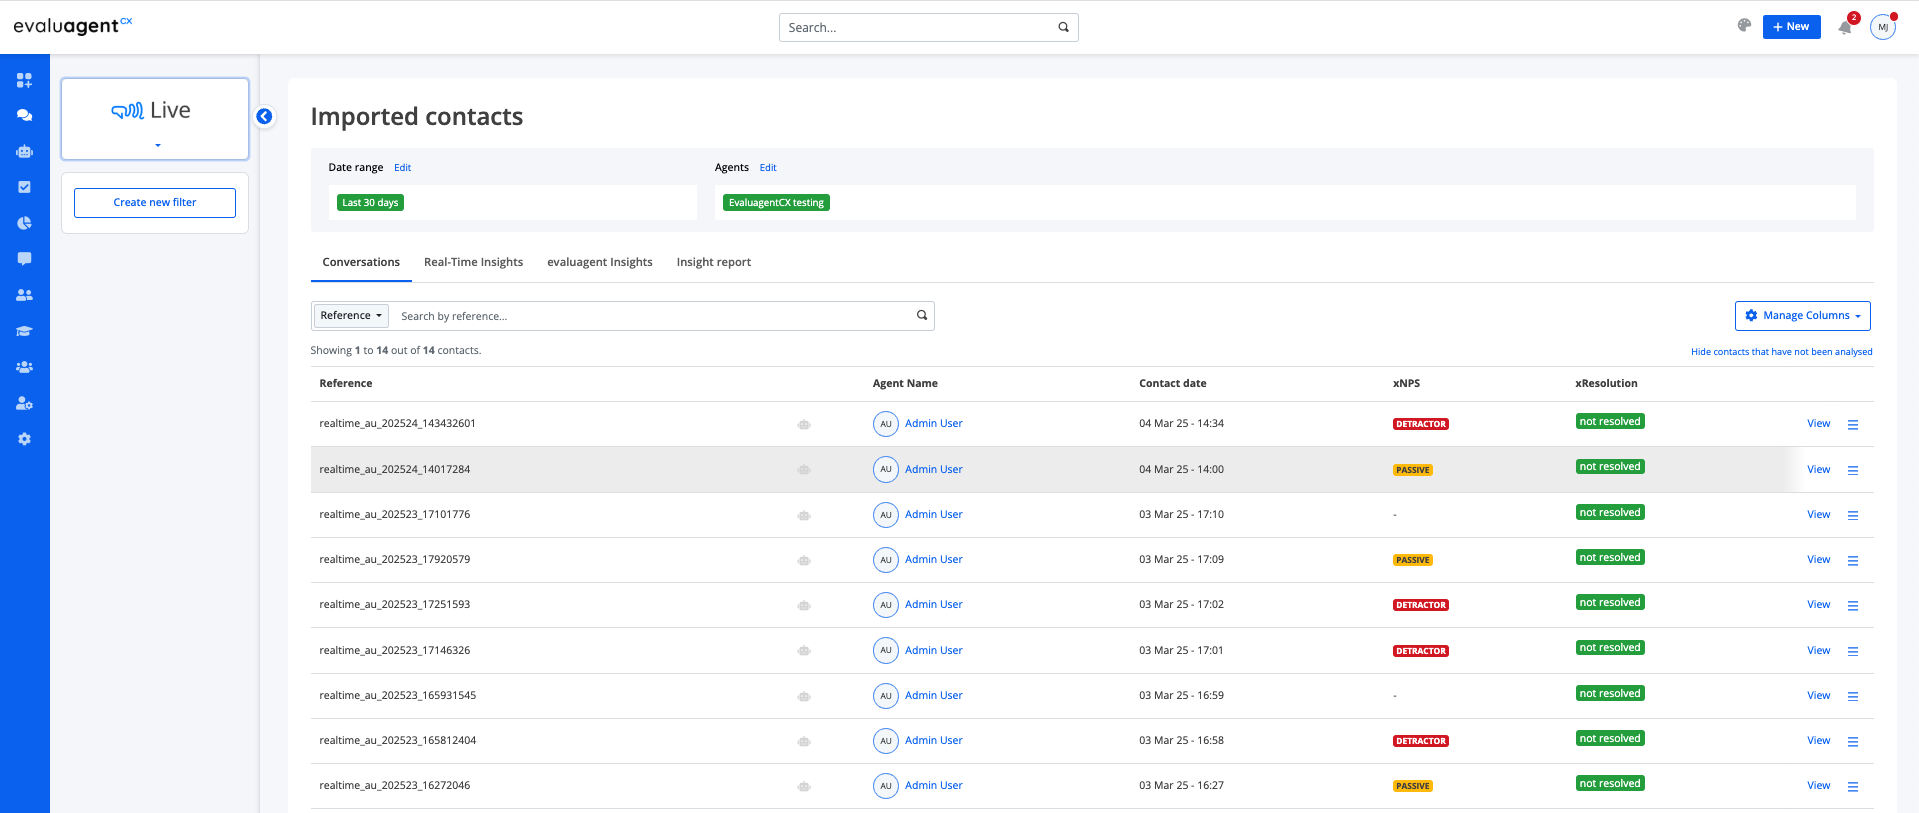Click the xResolution column header

(1606, 383)
